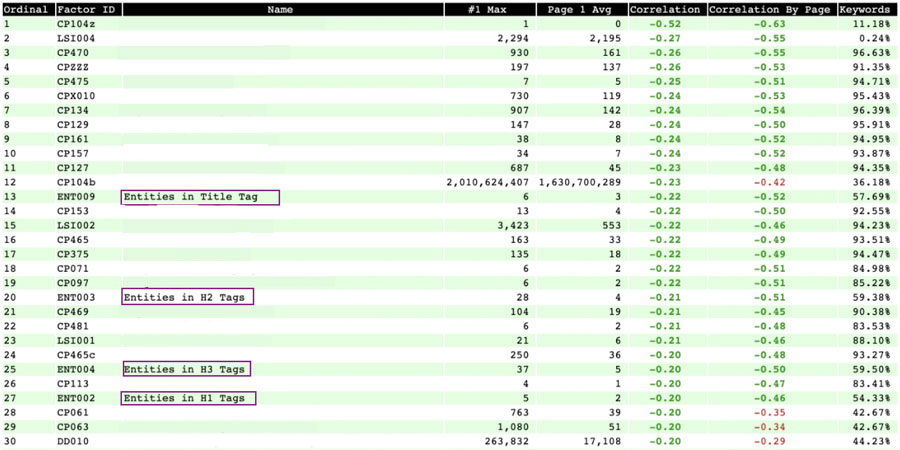Viewport: 900px width, 450px height.
Task: Click factor ID ENT002
Action: coord(75,398)
